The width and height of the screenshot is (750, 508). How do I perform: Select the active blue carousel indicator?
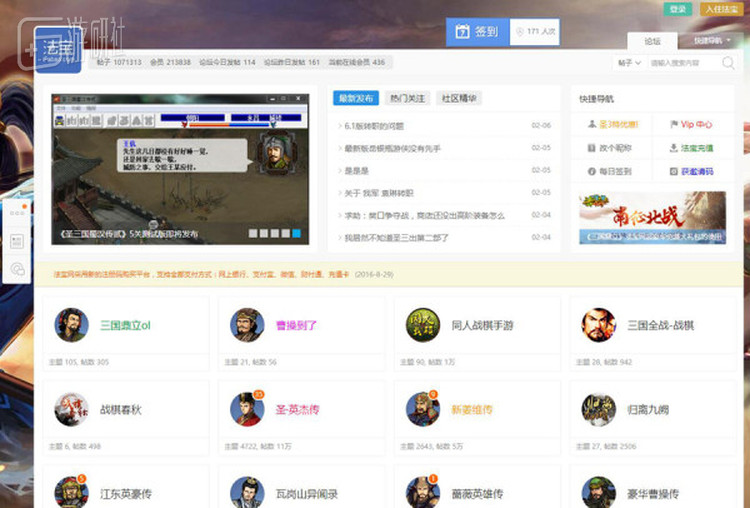click(296, 233)
